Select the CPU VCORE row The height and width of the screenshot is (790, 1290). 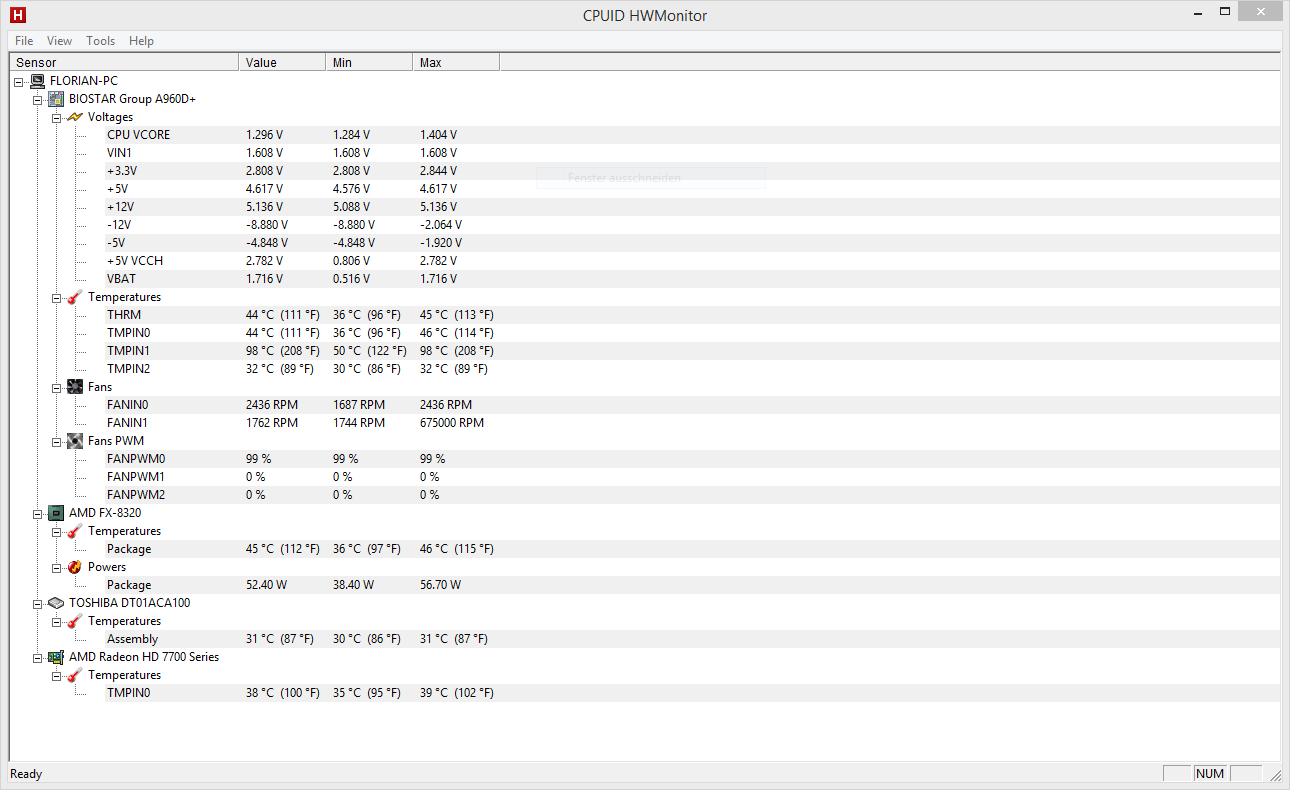click(x=692, y=135)
